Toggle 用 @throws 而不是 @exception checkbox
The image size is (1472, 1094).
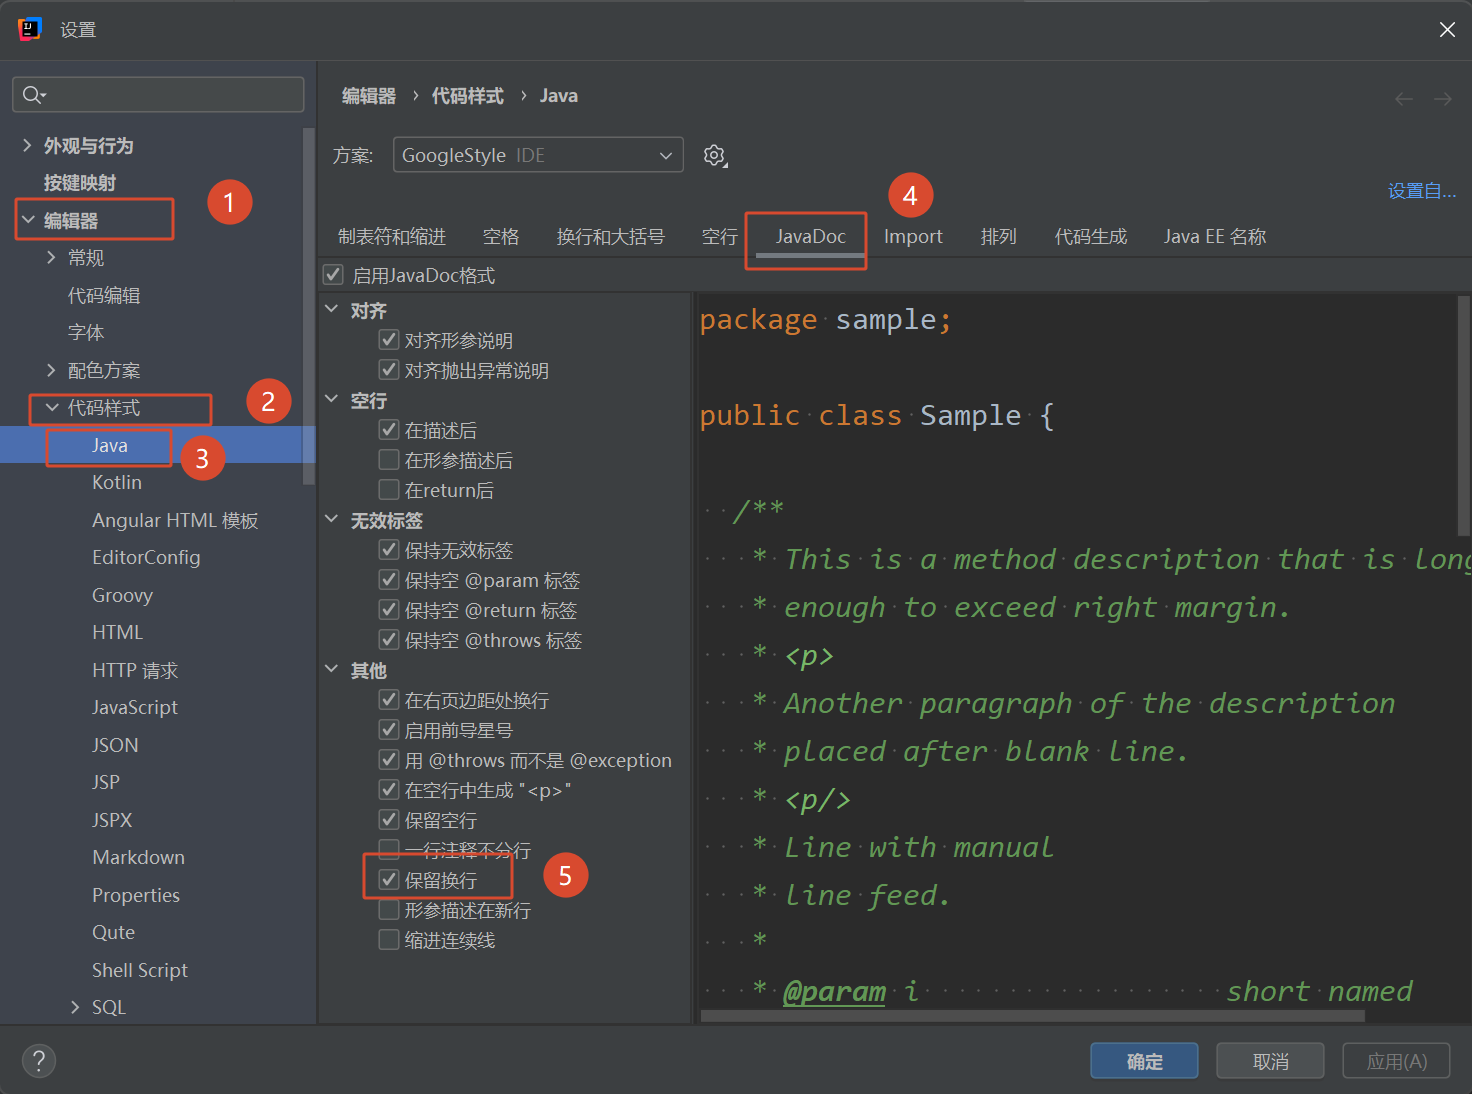[x=389, y=760]
